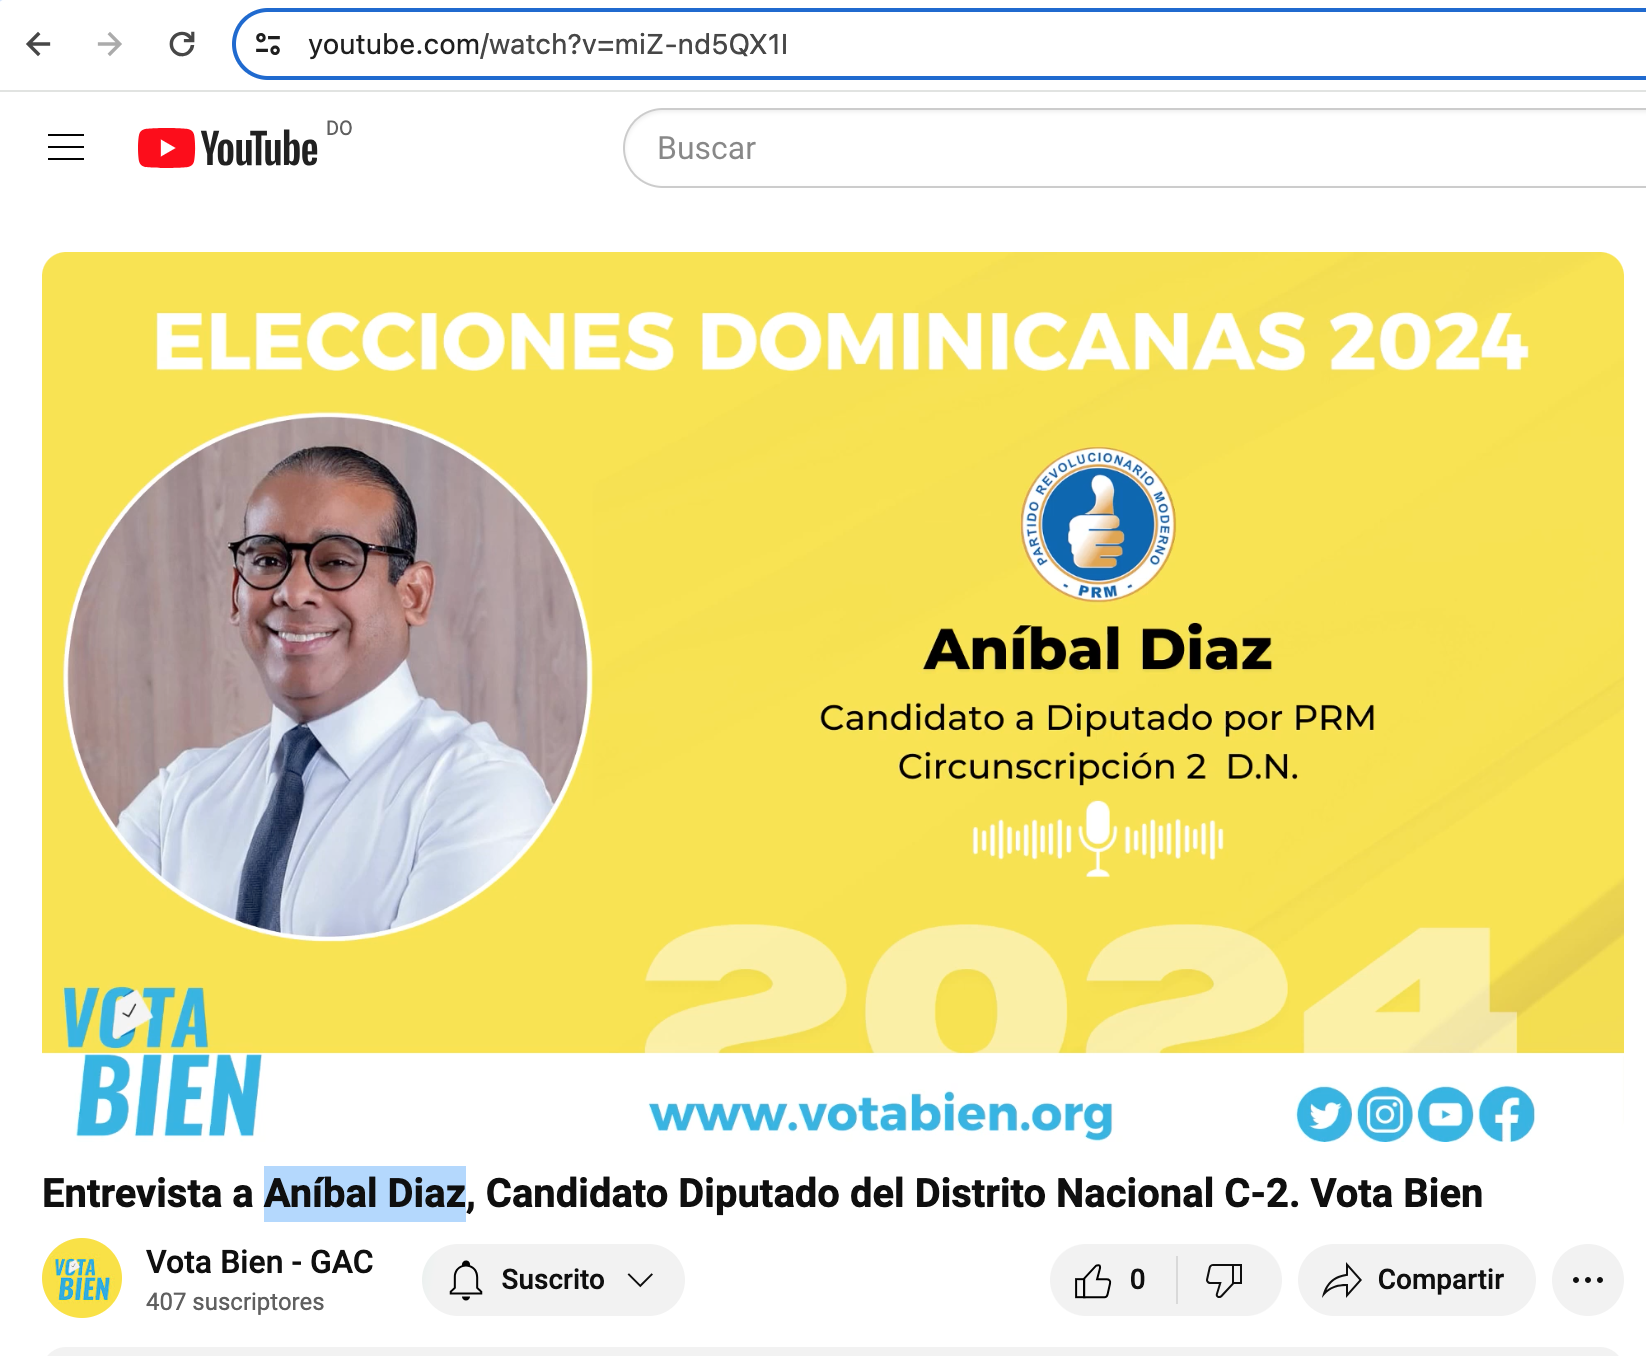
Task: Click the video player to play
Action: tap(832, 700)
